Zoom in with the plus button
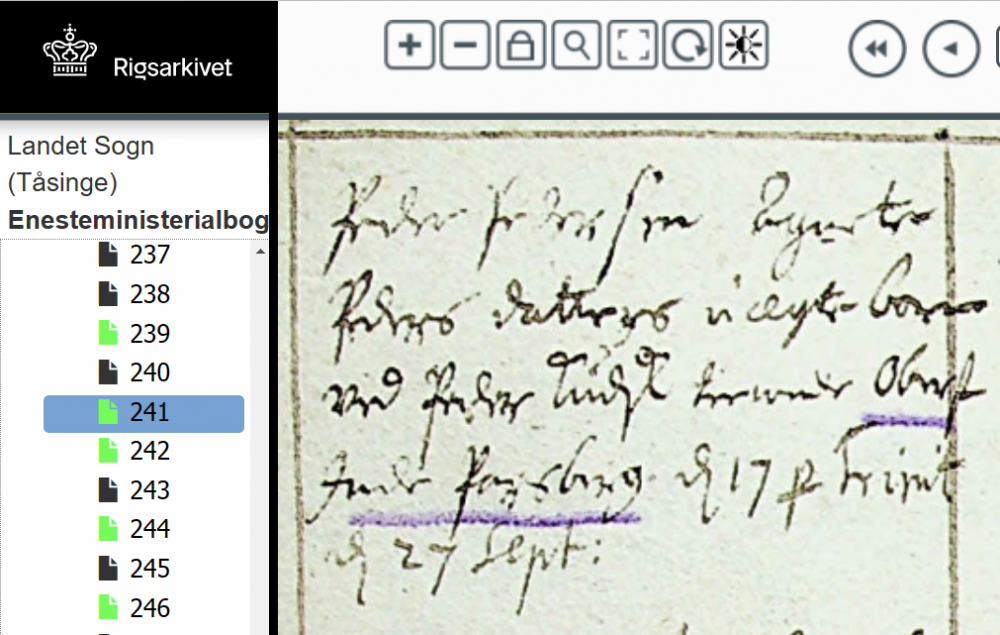The height and width of the screenshot is (635, 1000). 409,45
